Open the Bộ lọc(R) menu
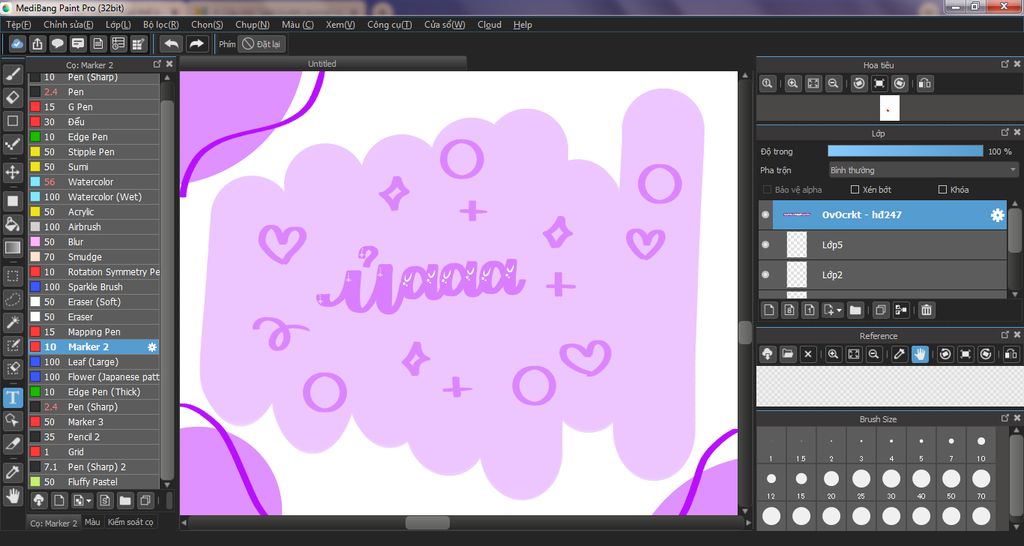Screen dimensions: 1024x546 pyautogui.click(x=161, y=25)
